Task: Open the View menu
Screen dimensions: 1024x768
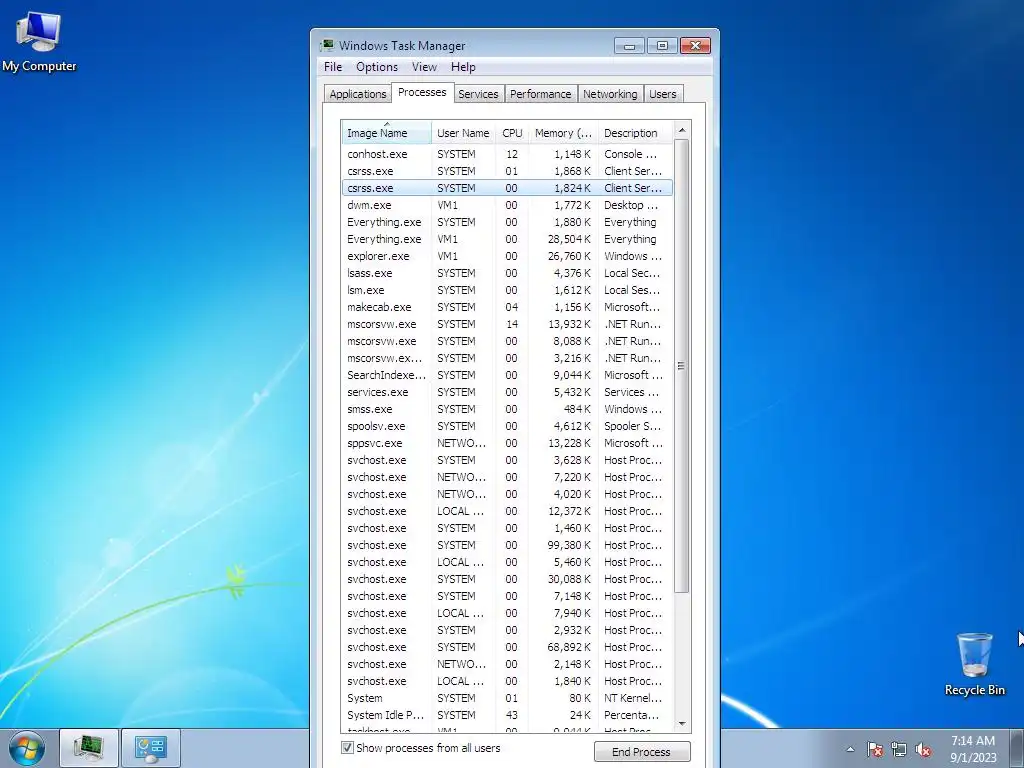Action: pyautogui.click(x=424, y=67)
